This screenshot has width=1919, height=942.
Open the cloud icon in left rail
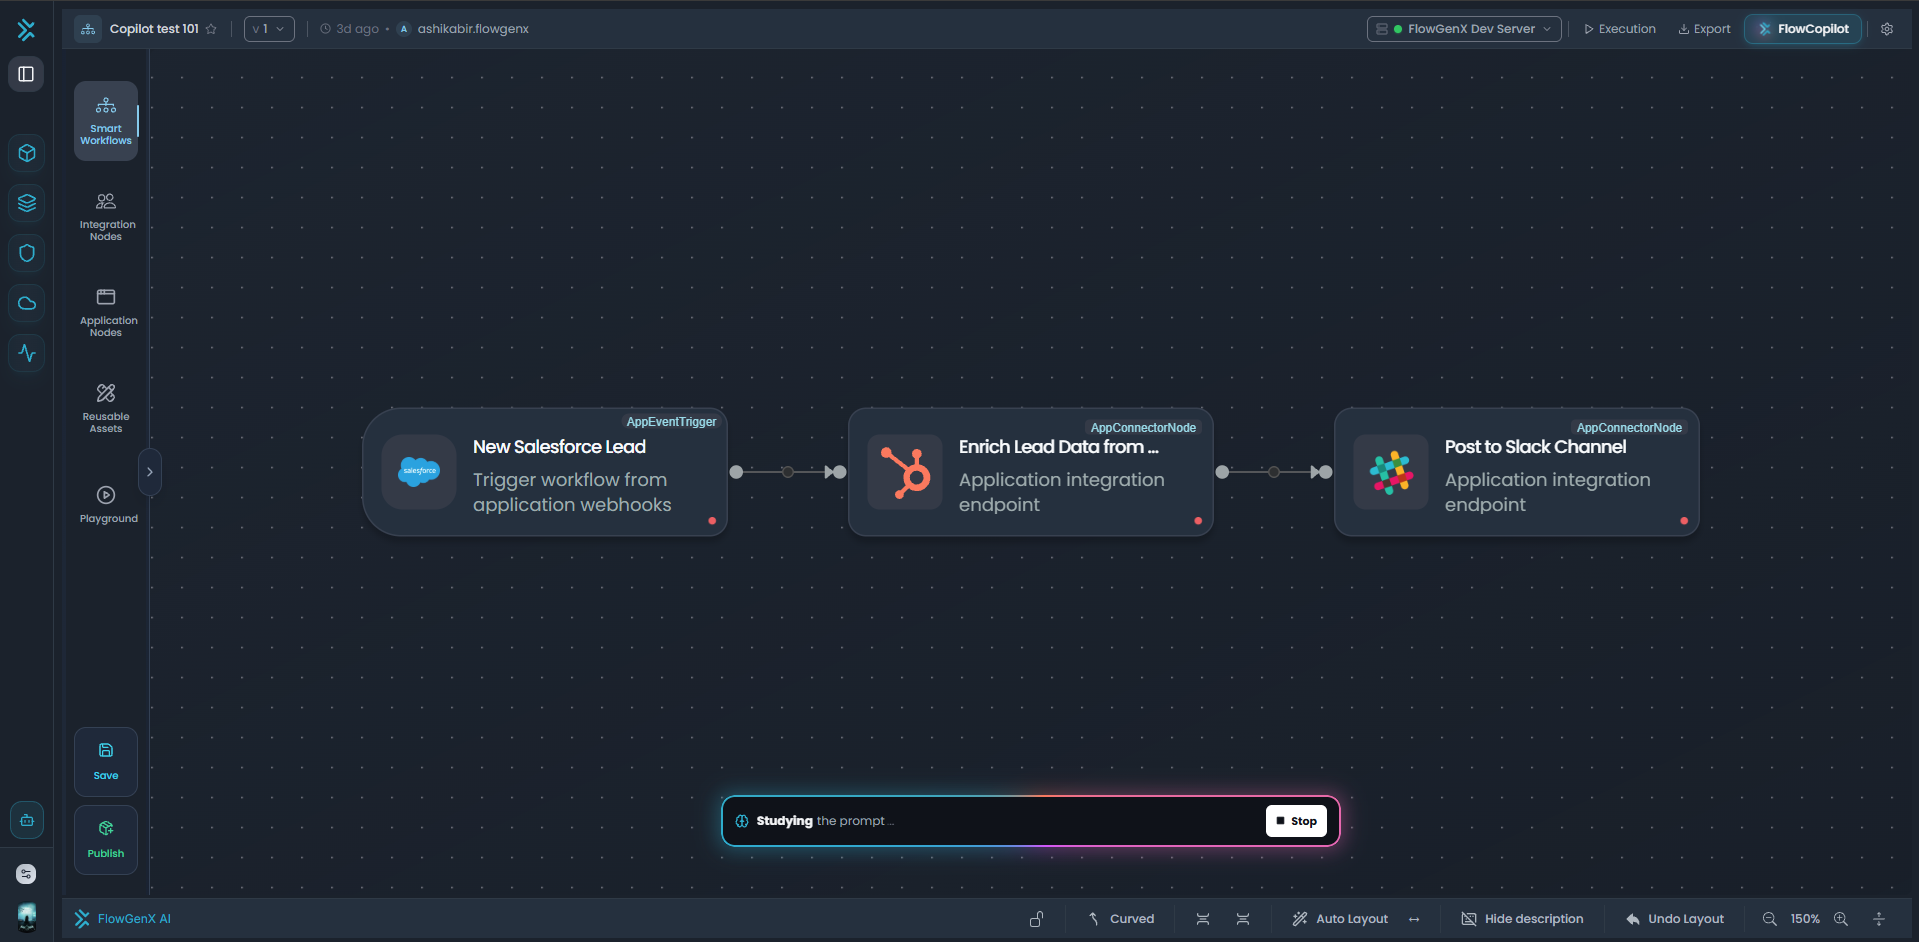click(27, 303)
